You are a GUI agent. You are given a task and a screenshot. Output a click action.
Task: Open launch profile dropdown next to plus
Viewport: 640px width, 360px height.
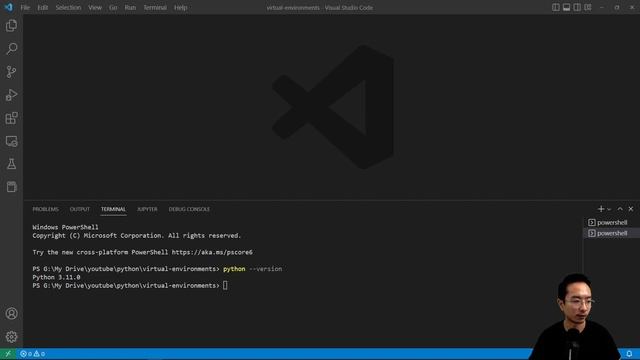609,209
